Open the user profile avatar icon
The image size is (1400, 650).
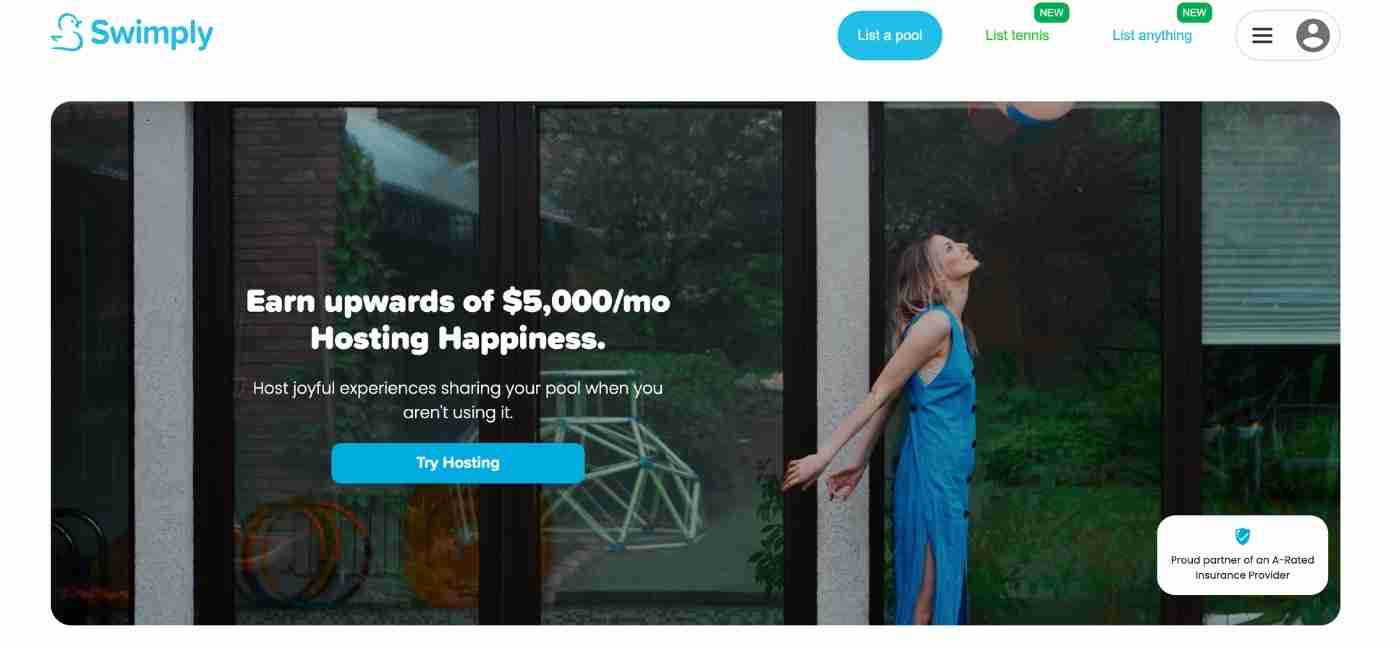[1313, 36]
